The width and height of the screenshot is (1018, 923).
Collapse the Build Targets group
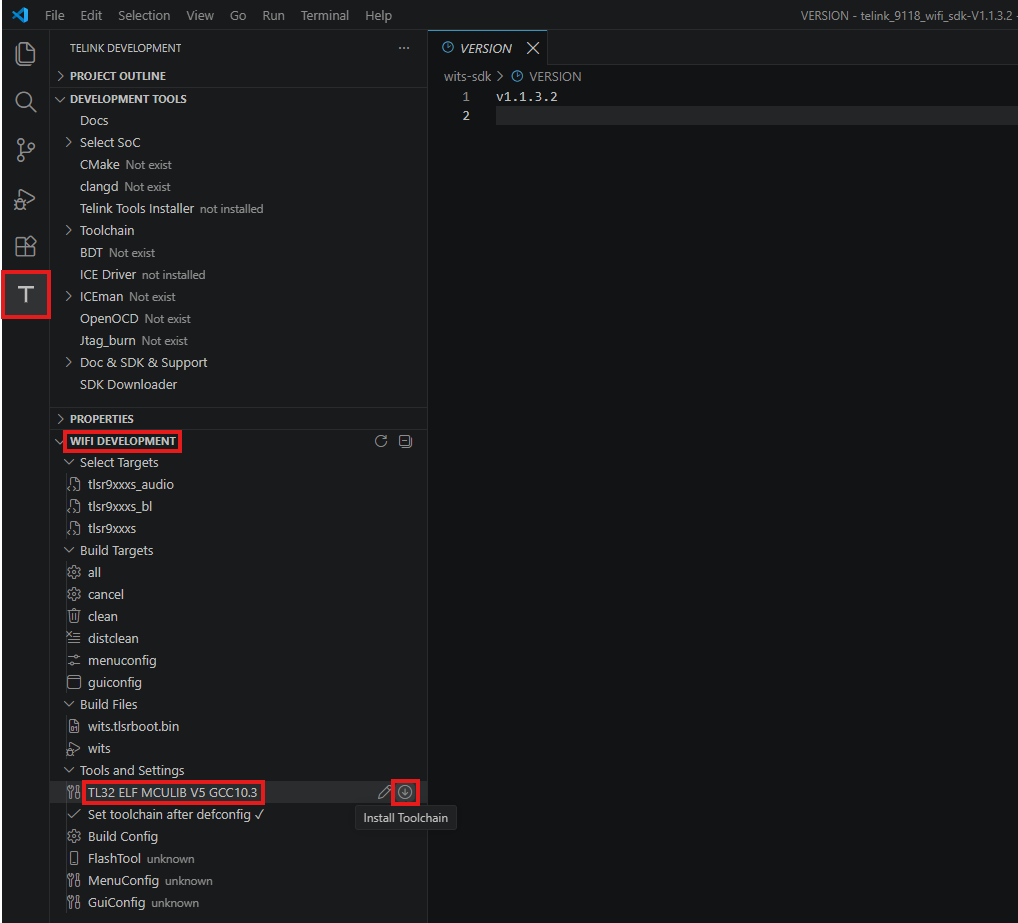click(x=69, y=550)
